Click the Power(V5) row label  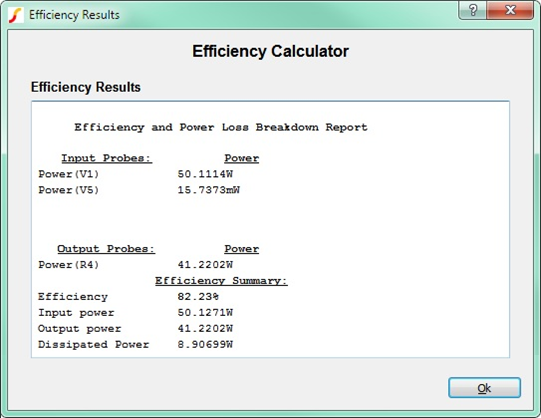tap(69, 190)
